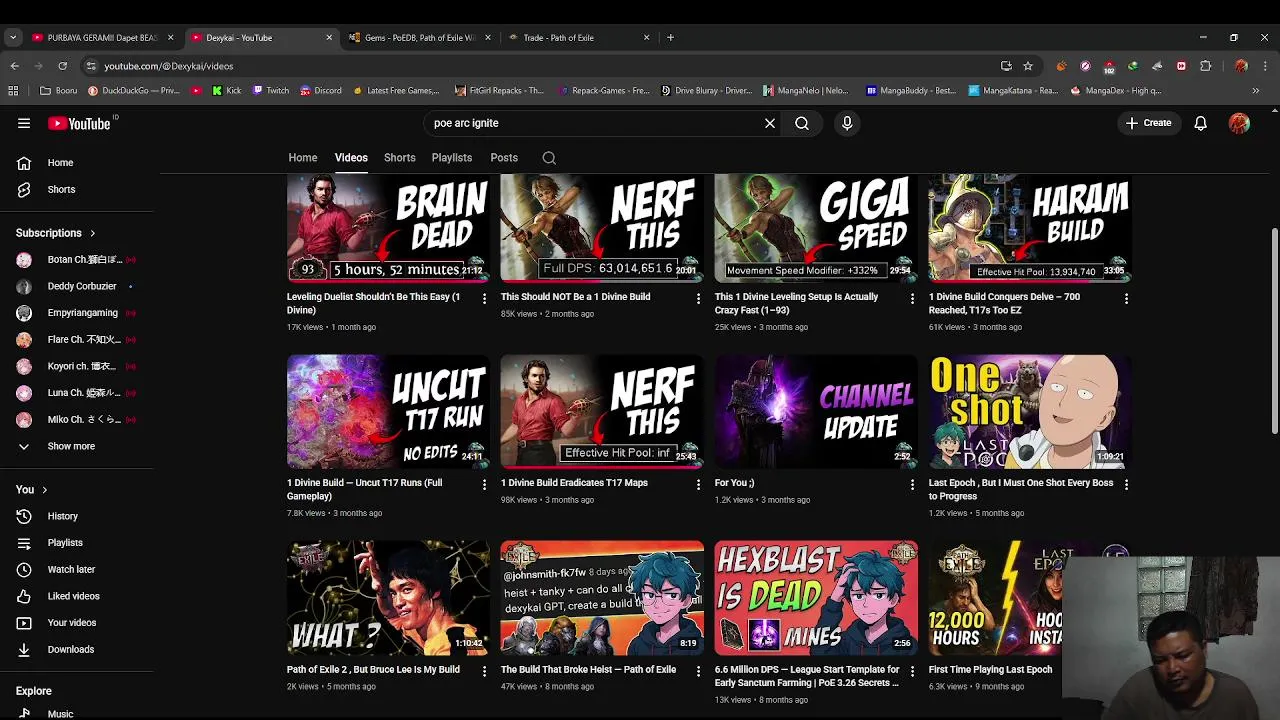Play Bruce Lee WHAT? thumbnail
This screenshot has height=720, width=1280.
388,598
